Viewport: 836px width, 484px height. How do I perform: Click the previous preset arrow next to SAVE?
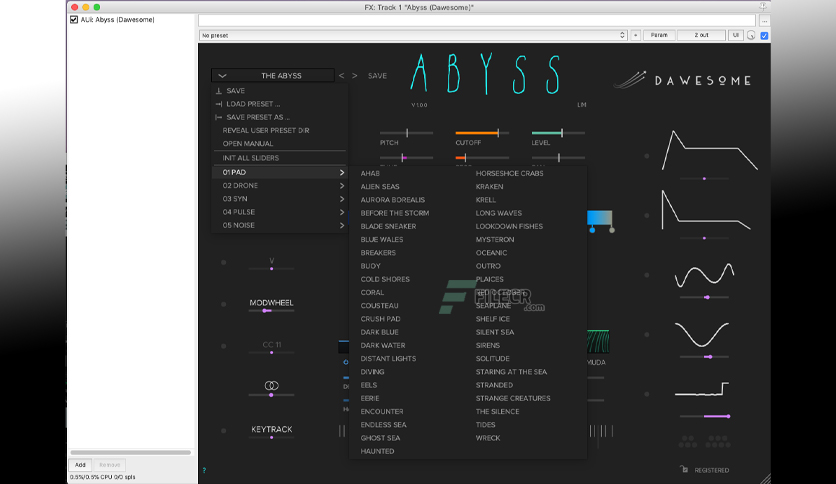tap(341, 76)
